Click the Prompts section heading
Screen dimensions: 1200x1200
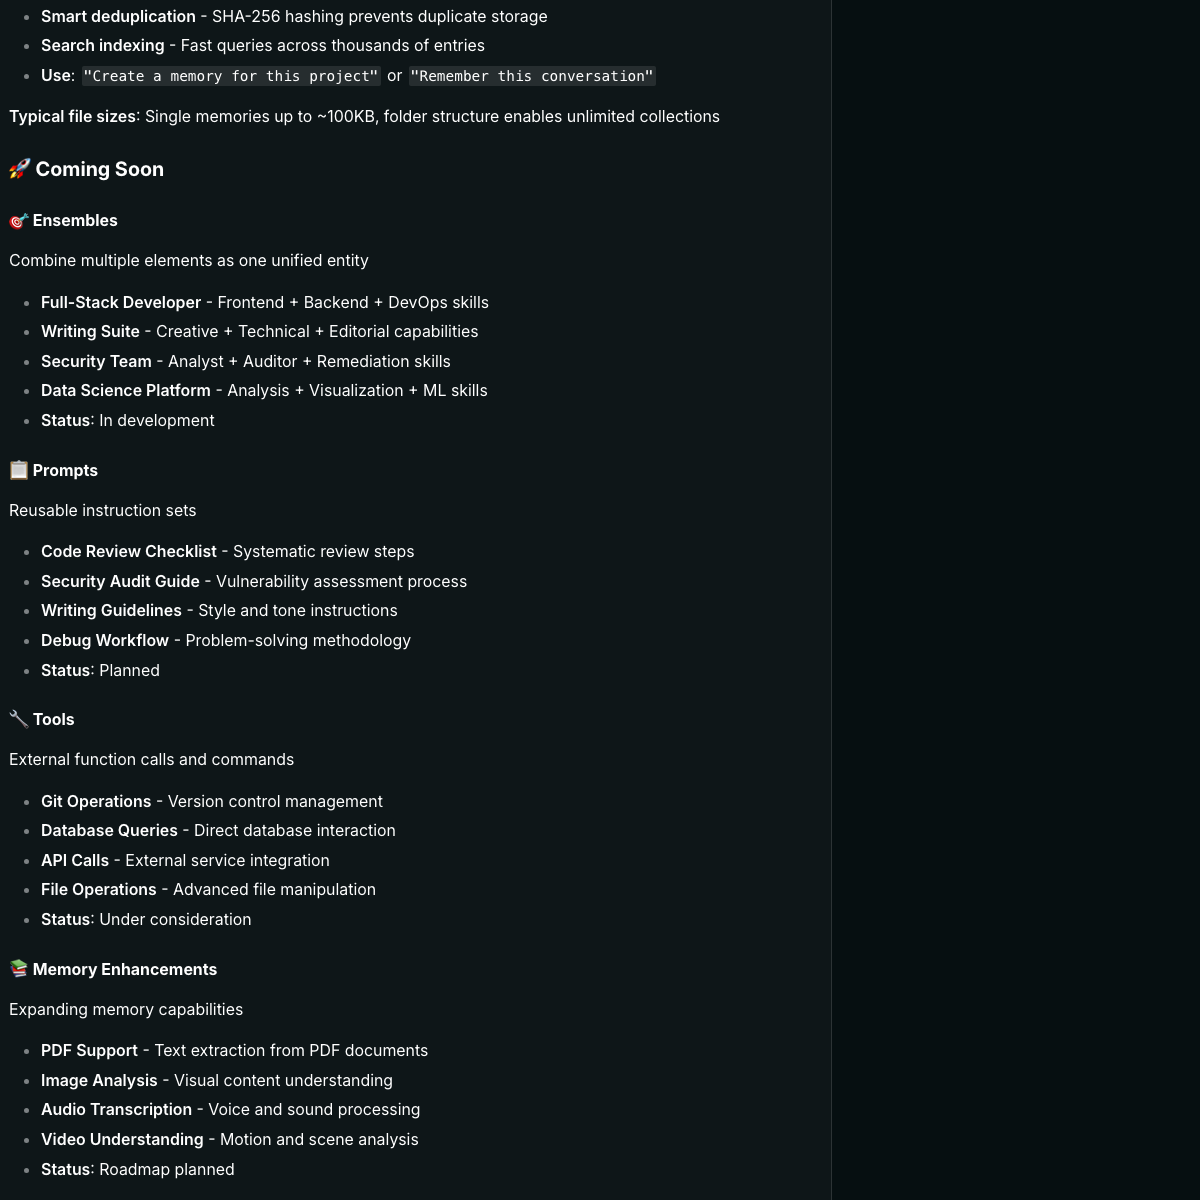coord(65,470)
